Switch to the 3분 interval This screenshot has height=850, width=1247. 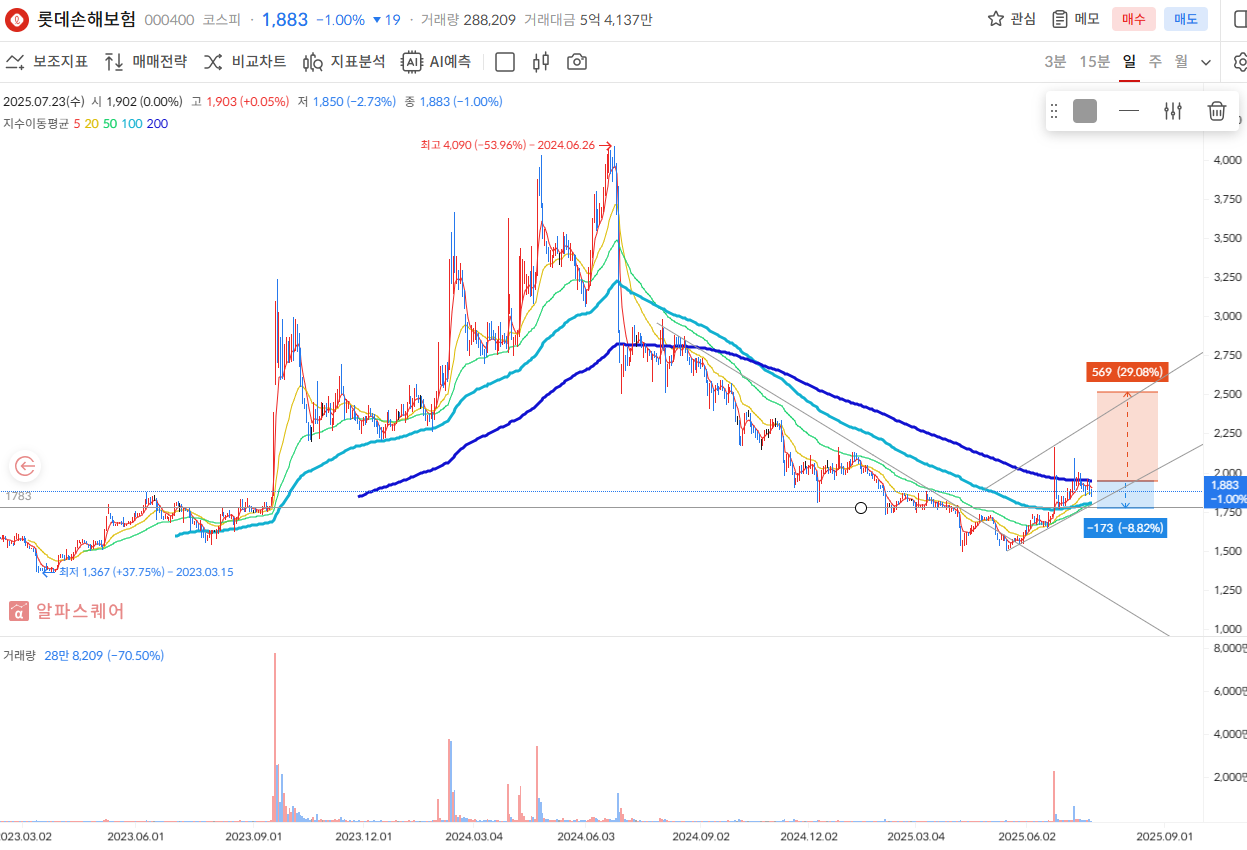(1055, 62)
